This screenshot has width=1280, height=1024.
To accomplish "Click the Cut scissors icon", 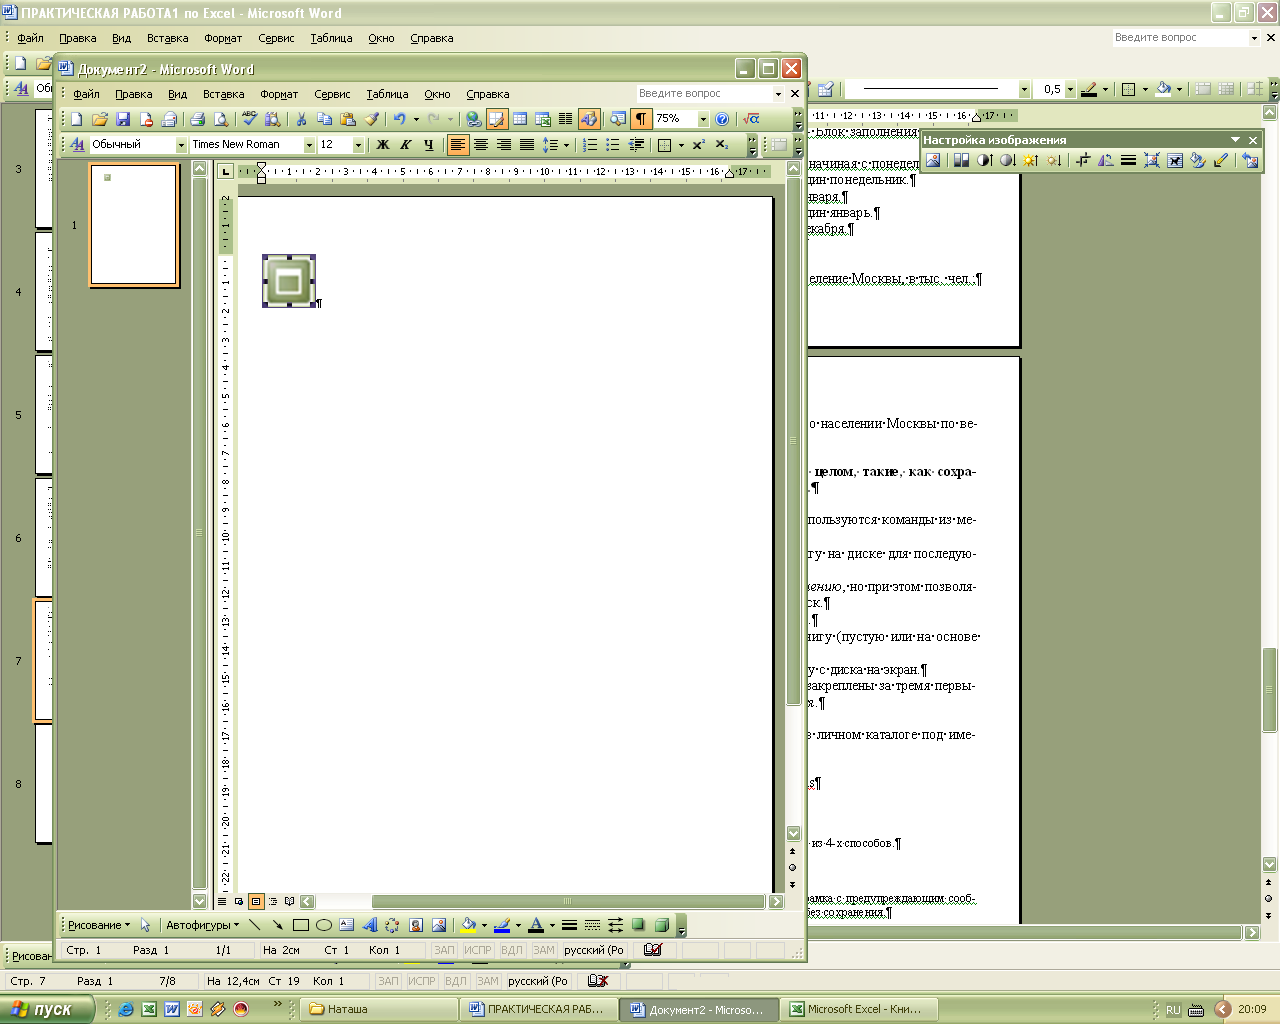I will click(x=301, y=119).
